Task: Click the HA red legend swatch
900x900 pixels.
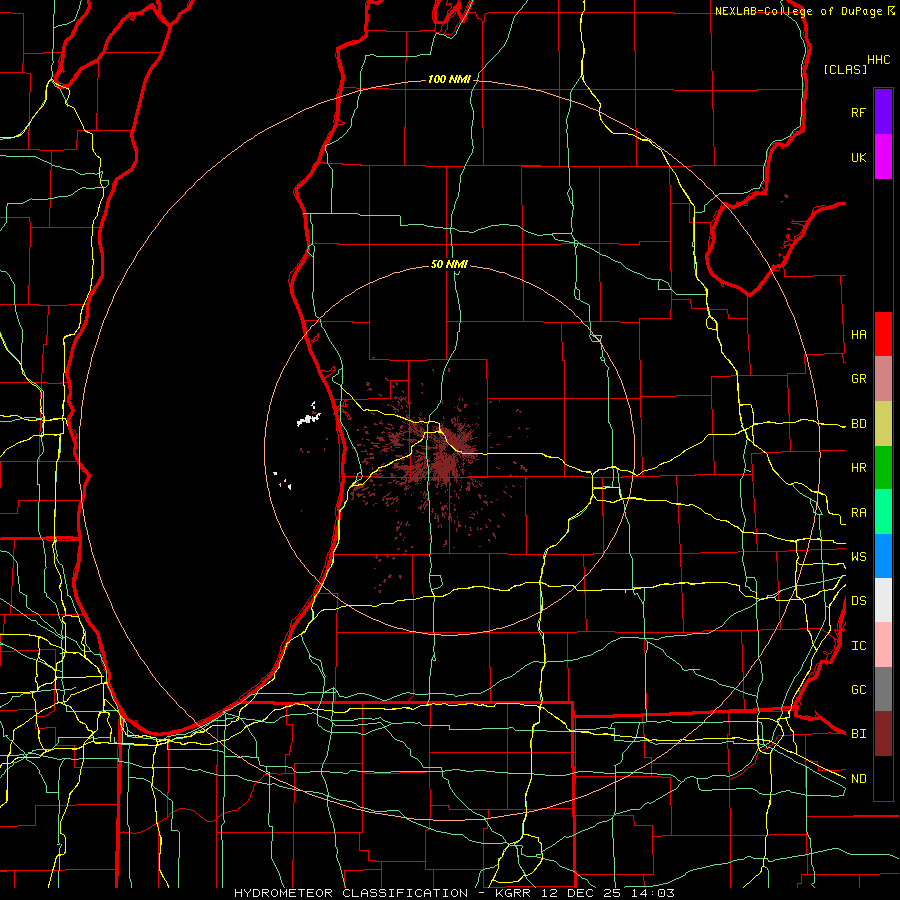Action: tap(883, 334)
